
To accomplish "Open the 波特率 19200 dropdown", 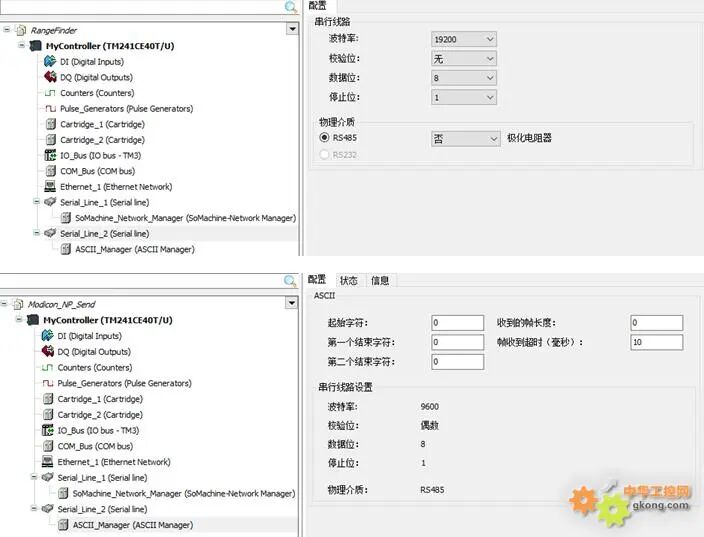I will point(463,39).
